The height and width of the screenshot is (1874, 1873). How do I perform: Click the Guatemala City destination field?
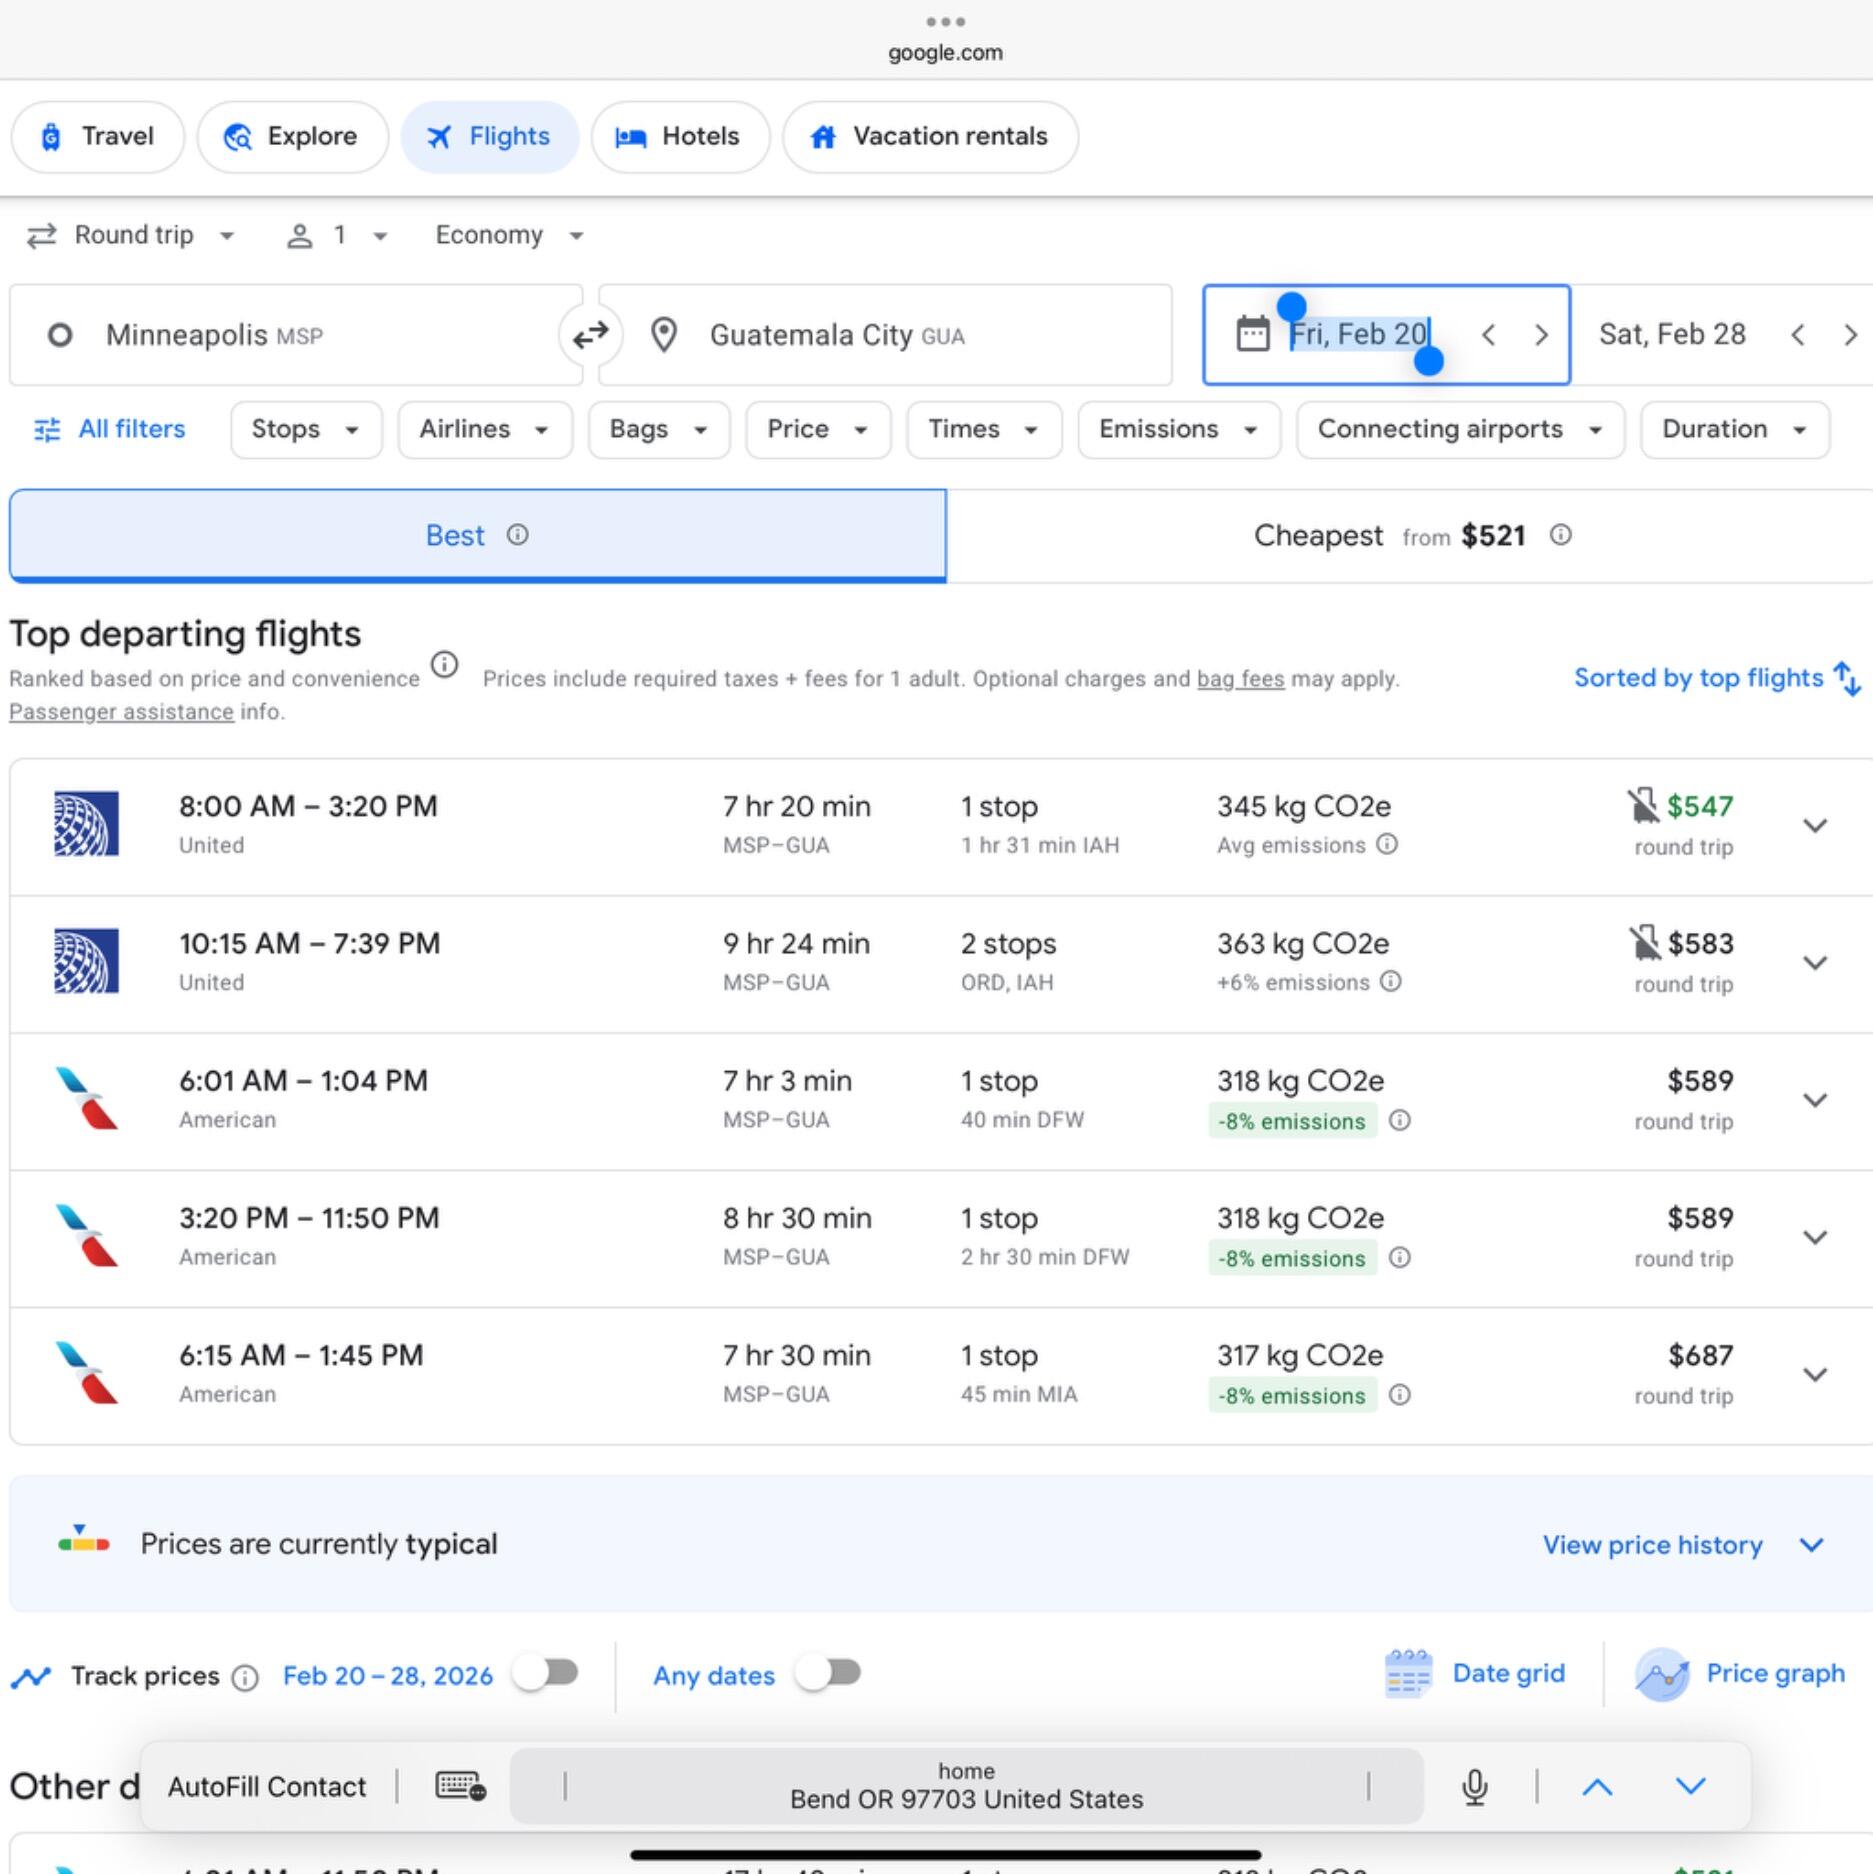885,335
